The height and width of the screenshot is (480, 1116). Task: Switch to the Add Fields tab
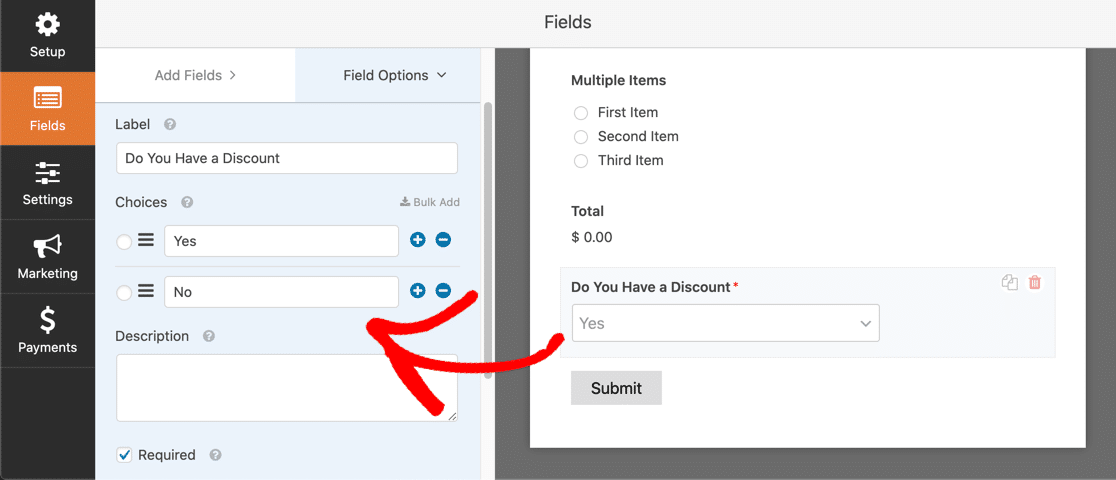click(195, 75)
